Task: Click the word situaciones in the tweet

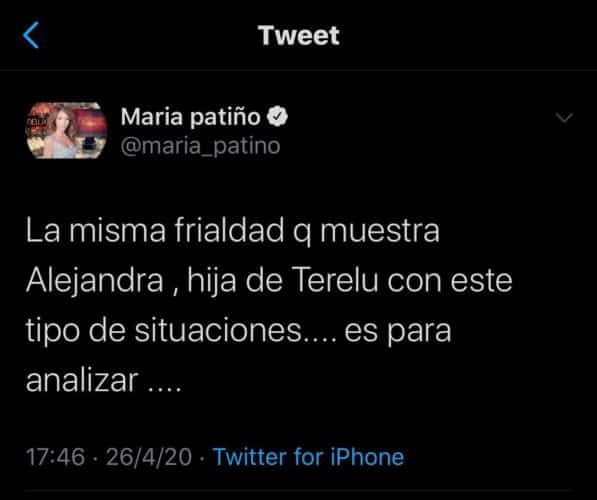Action: tap(219, 330)
